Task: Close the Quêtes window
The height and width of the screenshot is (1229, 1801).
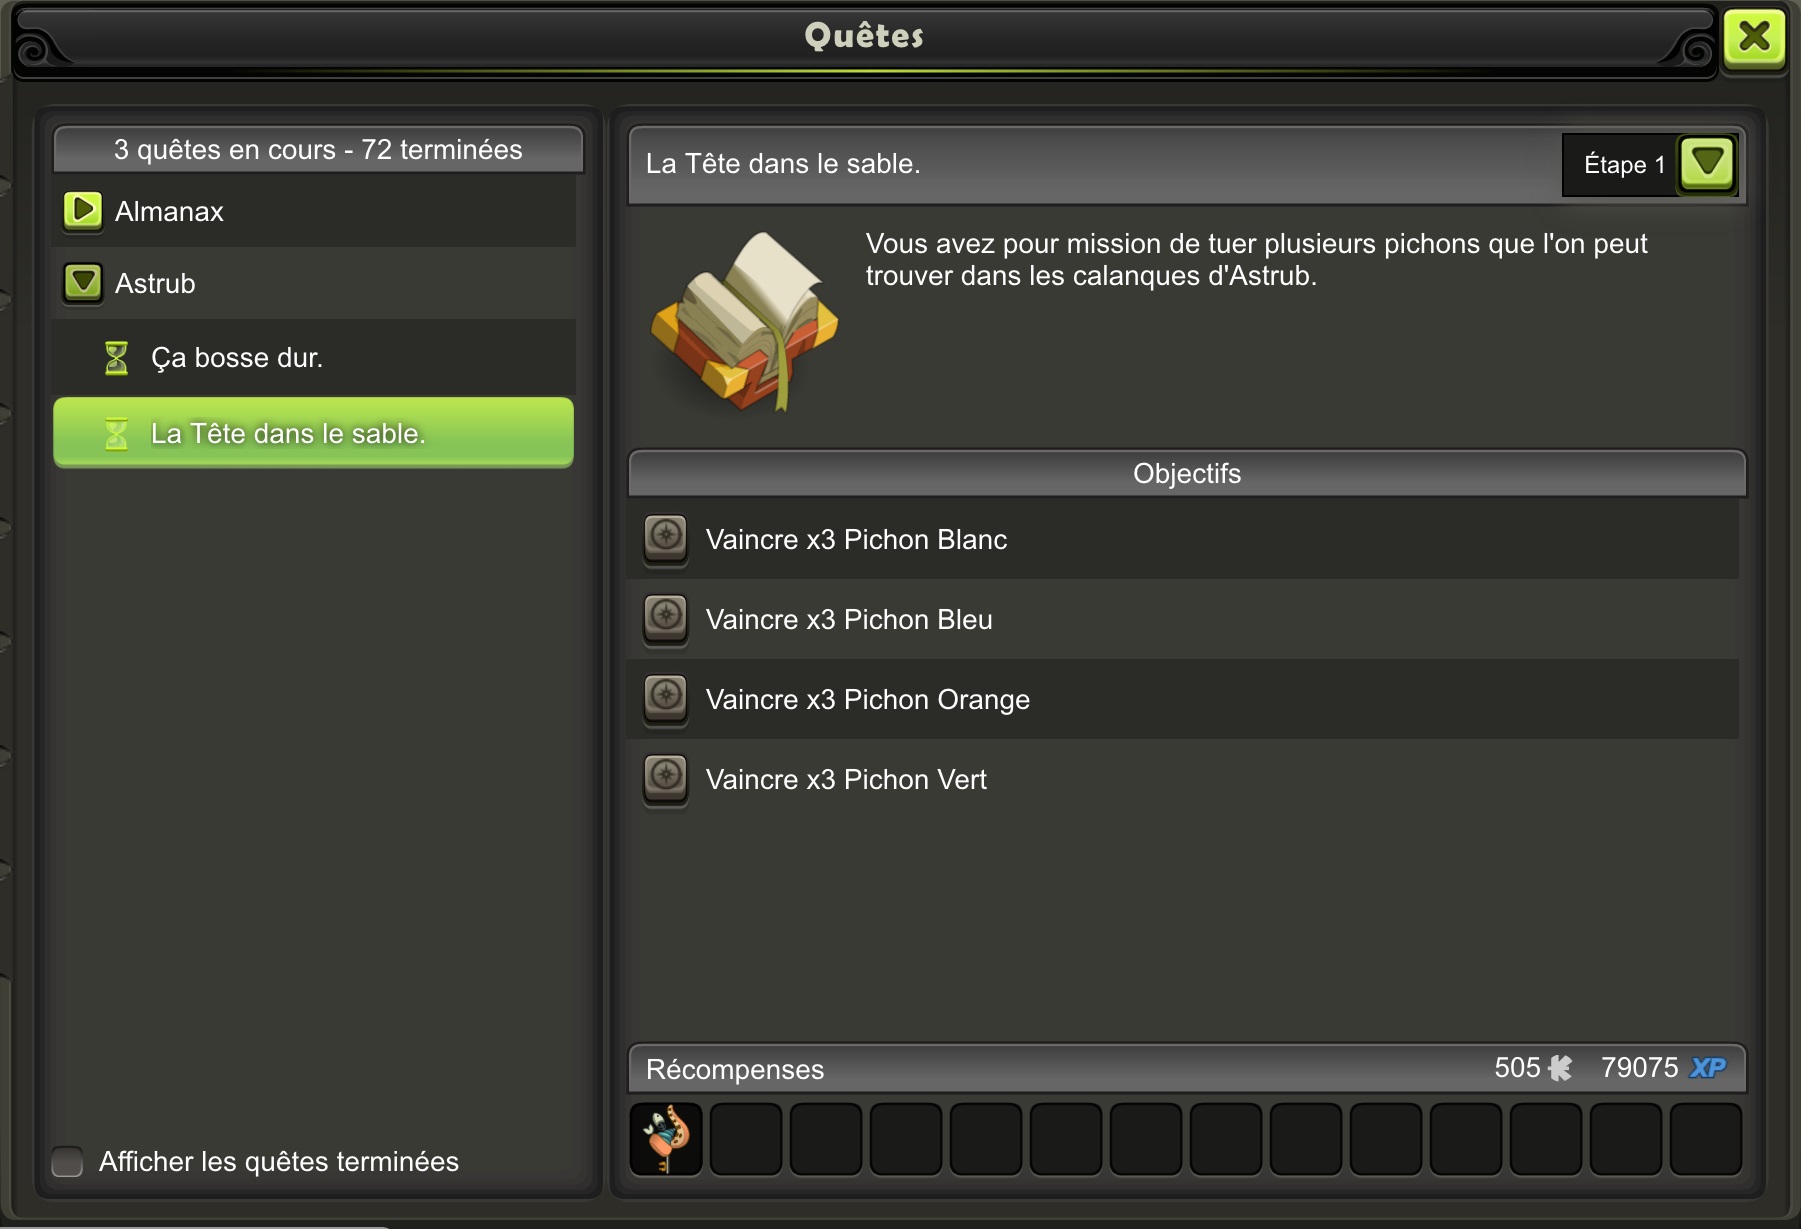Action: tap(1754, 38)
